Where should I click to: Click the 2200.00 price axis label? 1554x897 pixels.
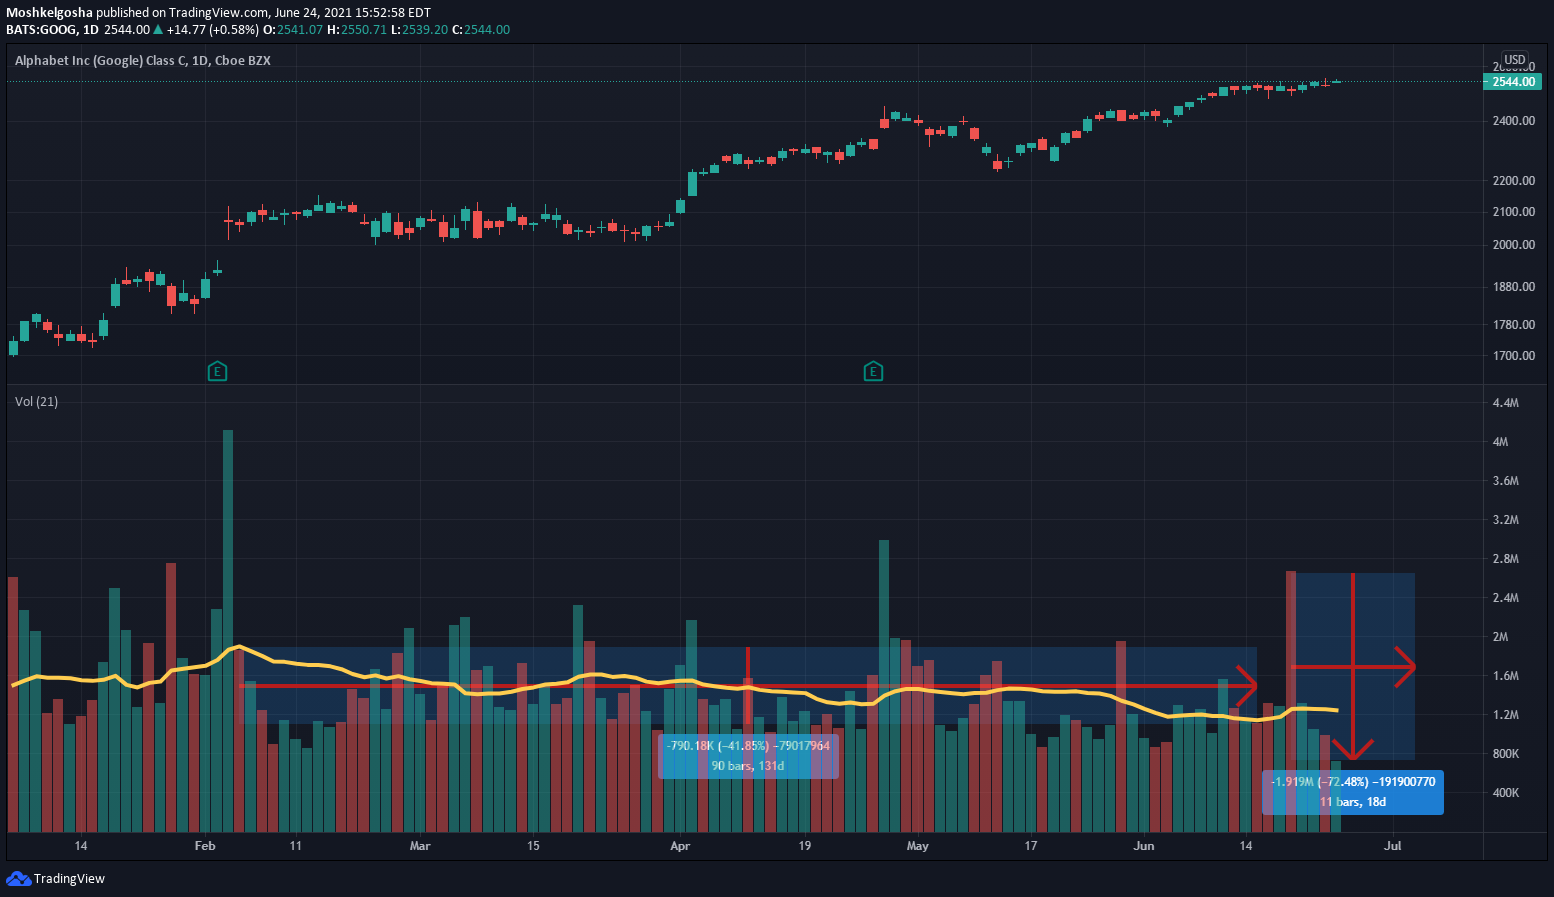point(1513,181)
